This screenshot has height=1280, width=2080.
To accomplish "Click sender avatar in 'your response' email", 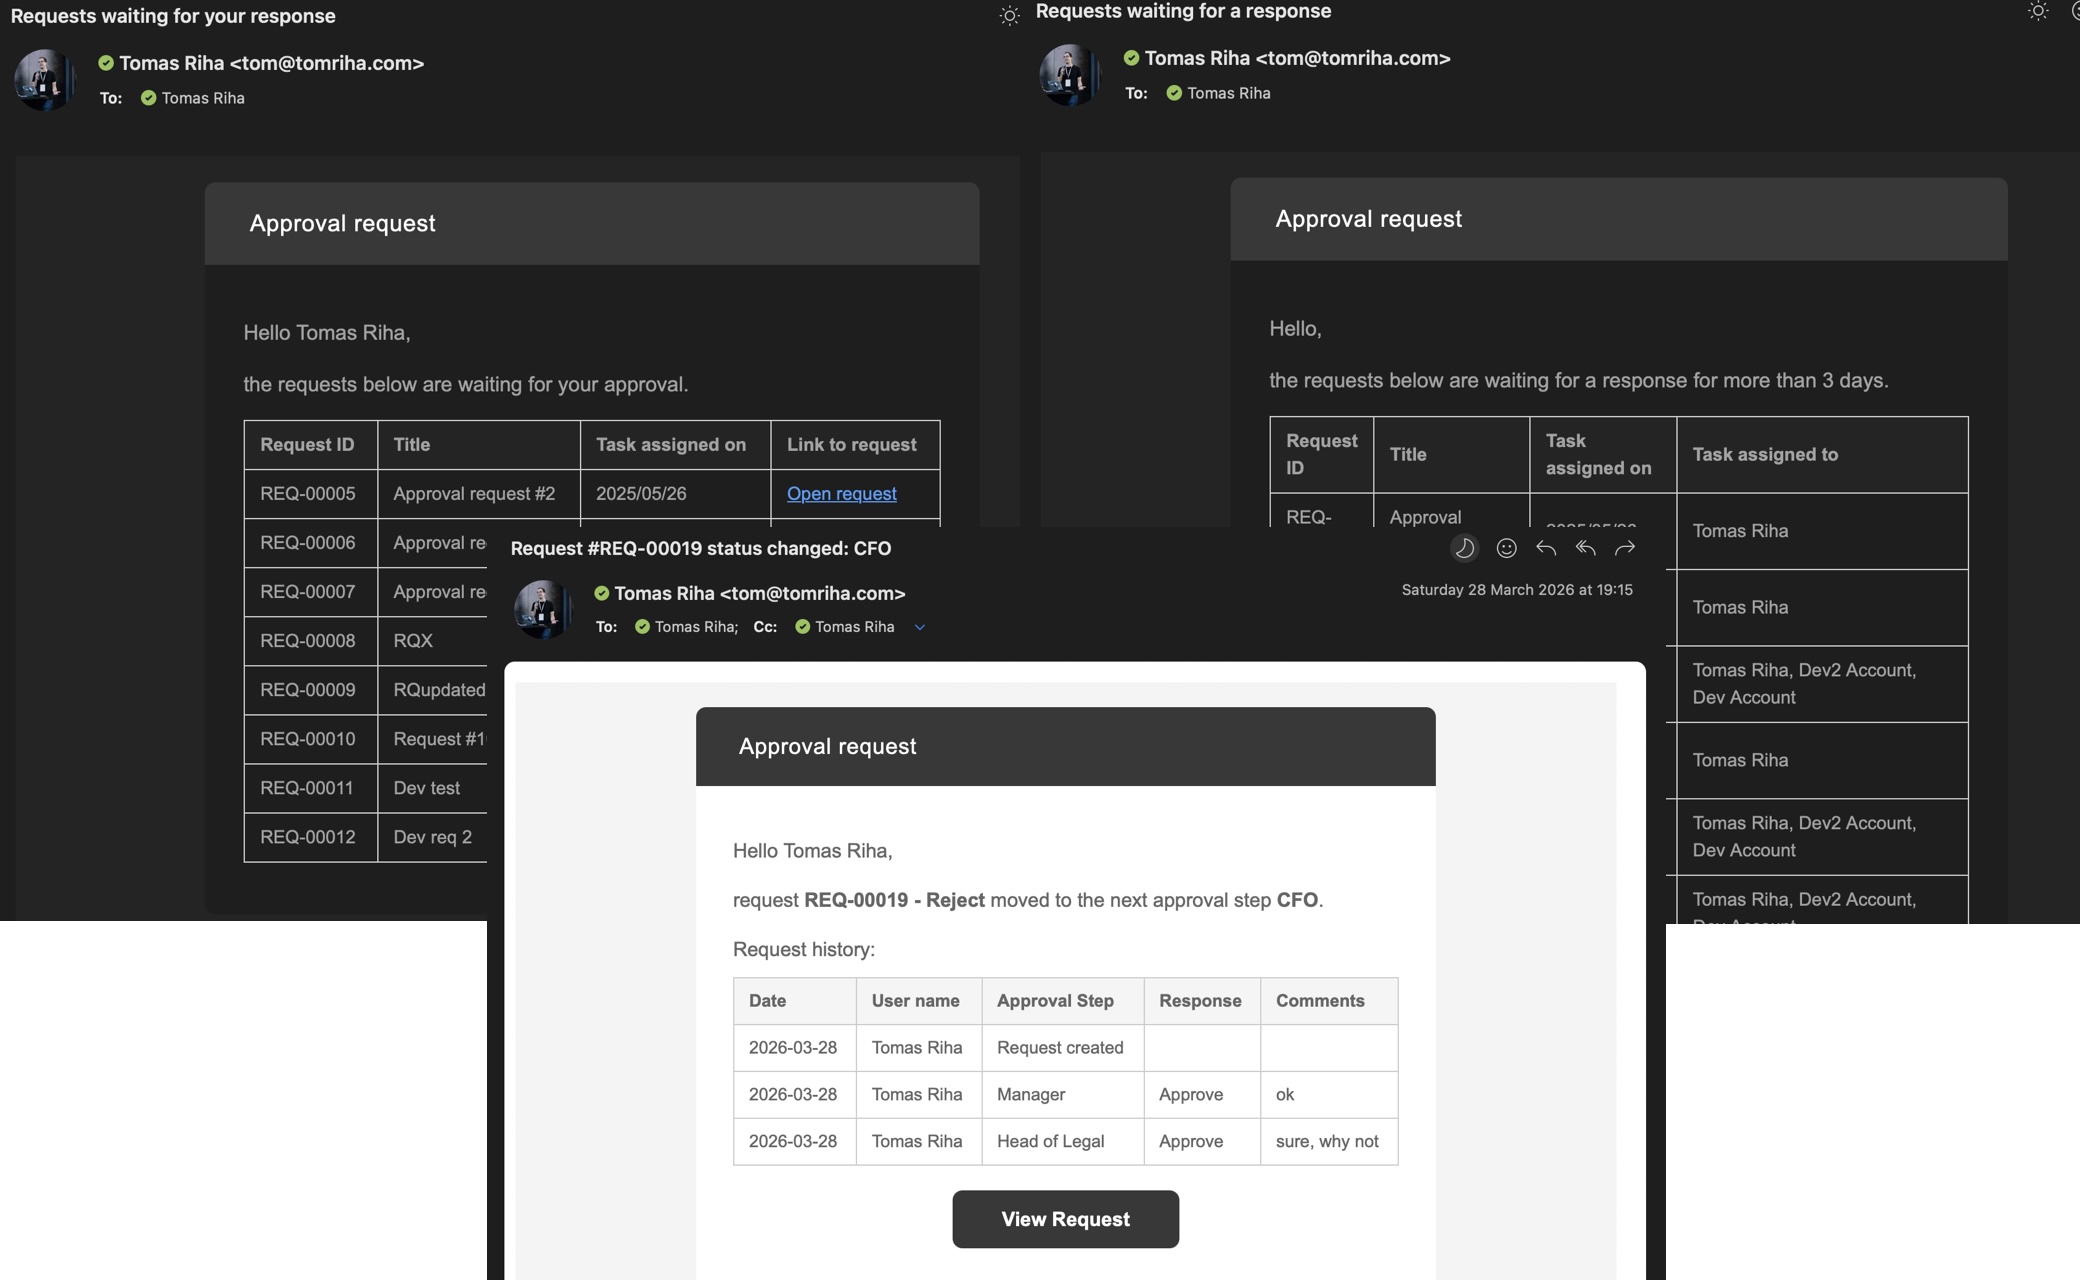I will click(x=44, y=80).
